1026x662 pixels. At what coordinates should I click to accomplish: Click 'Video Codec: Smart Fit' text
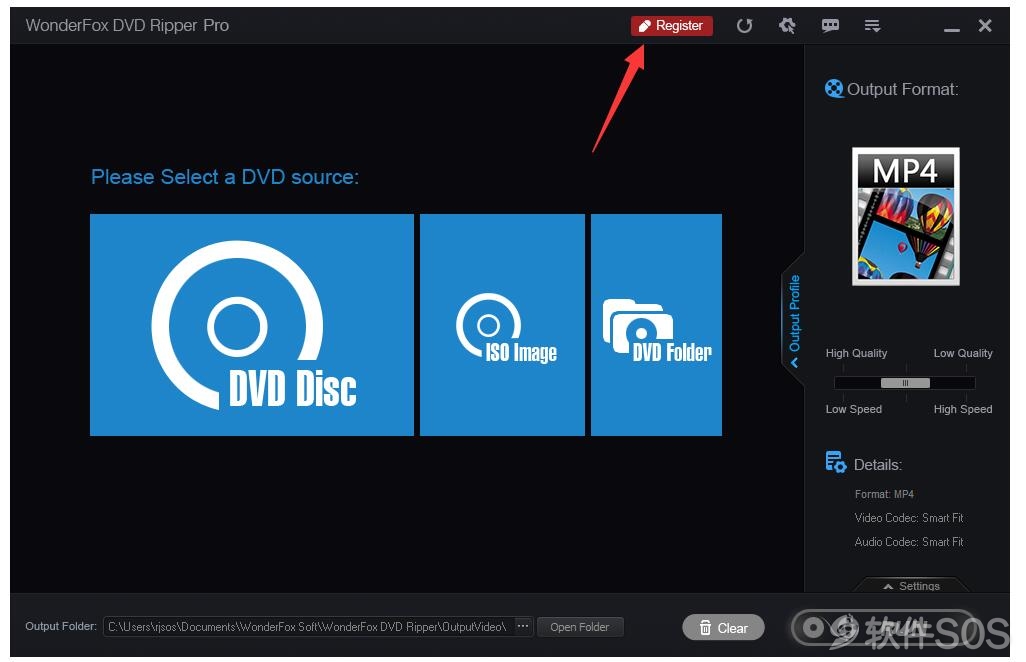click(909, 518)
